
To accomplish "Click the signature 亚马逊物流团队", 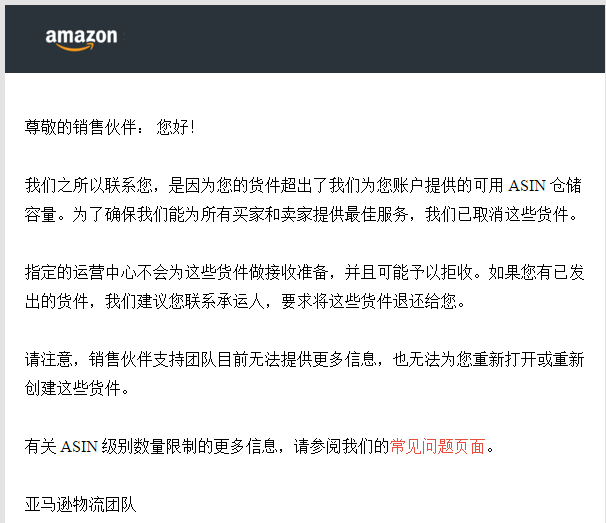I will coord(80,504).
